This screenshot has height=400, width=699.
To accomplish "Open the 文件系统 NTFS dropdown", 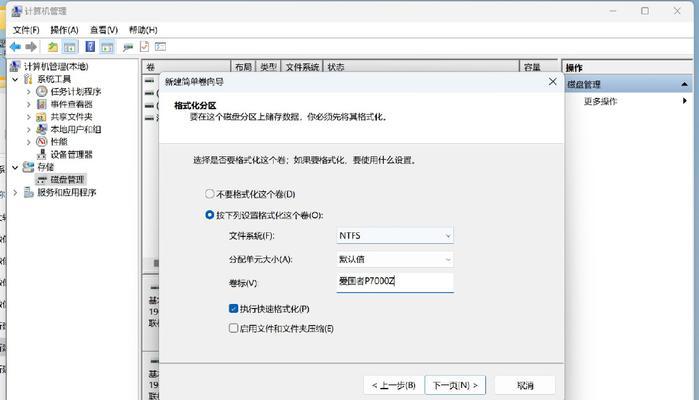I will tap(395, 235).
